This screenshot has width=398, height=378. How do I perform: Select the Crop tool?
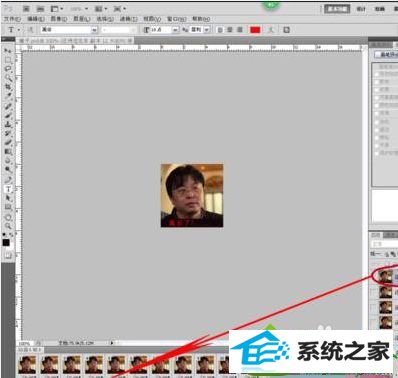[8, 87]
